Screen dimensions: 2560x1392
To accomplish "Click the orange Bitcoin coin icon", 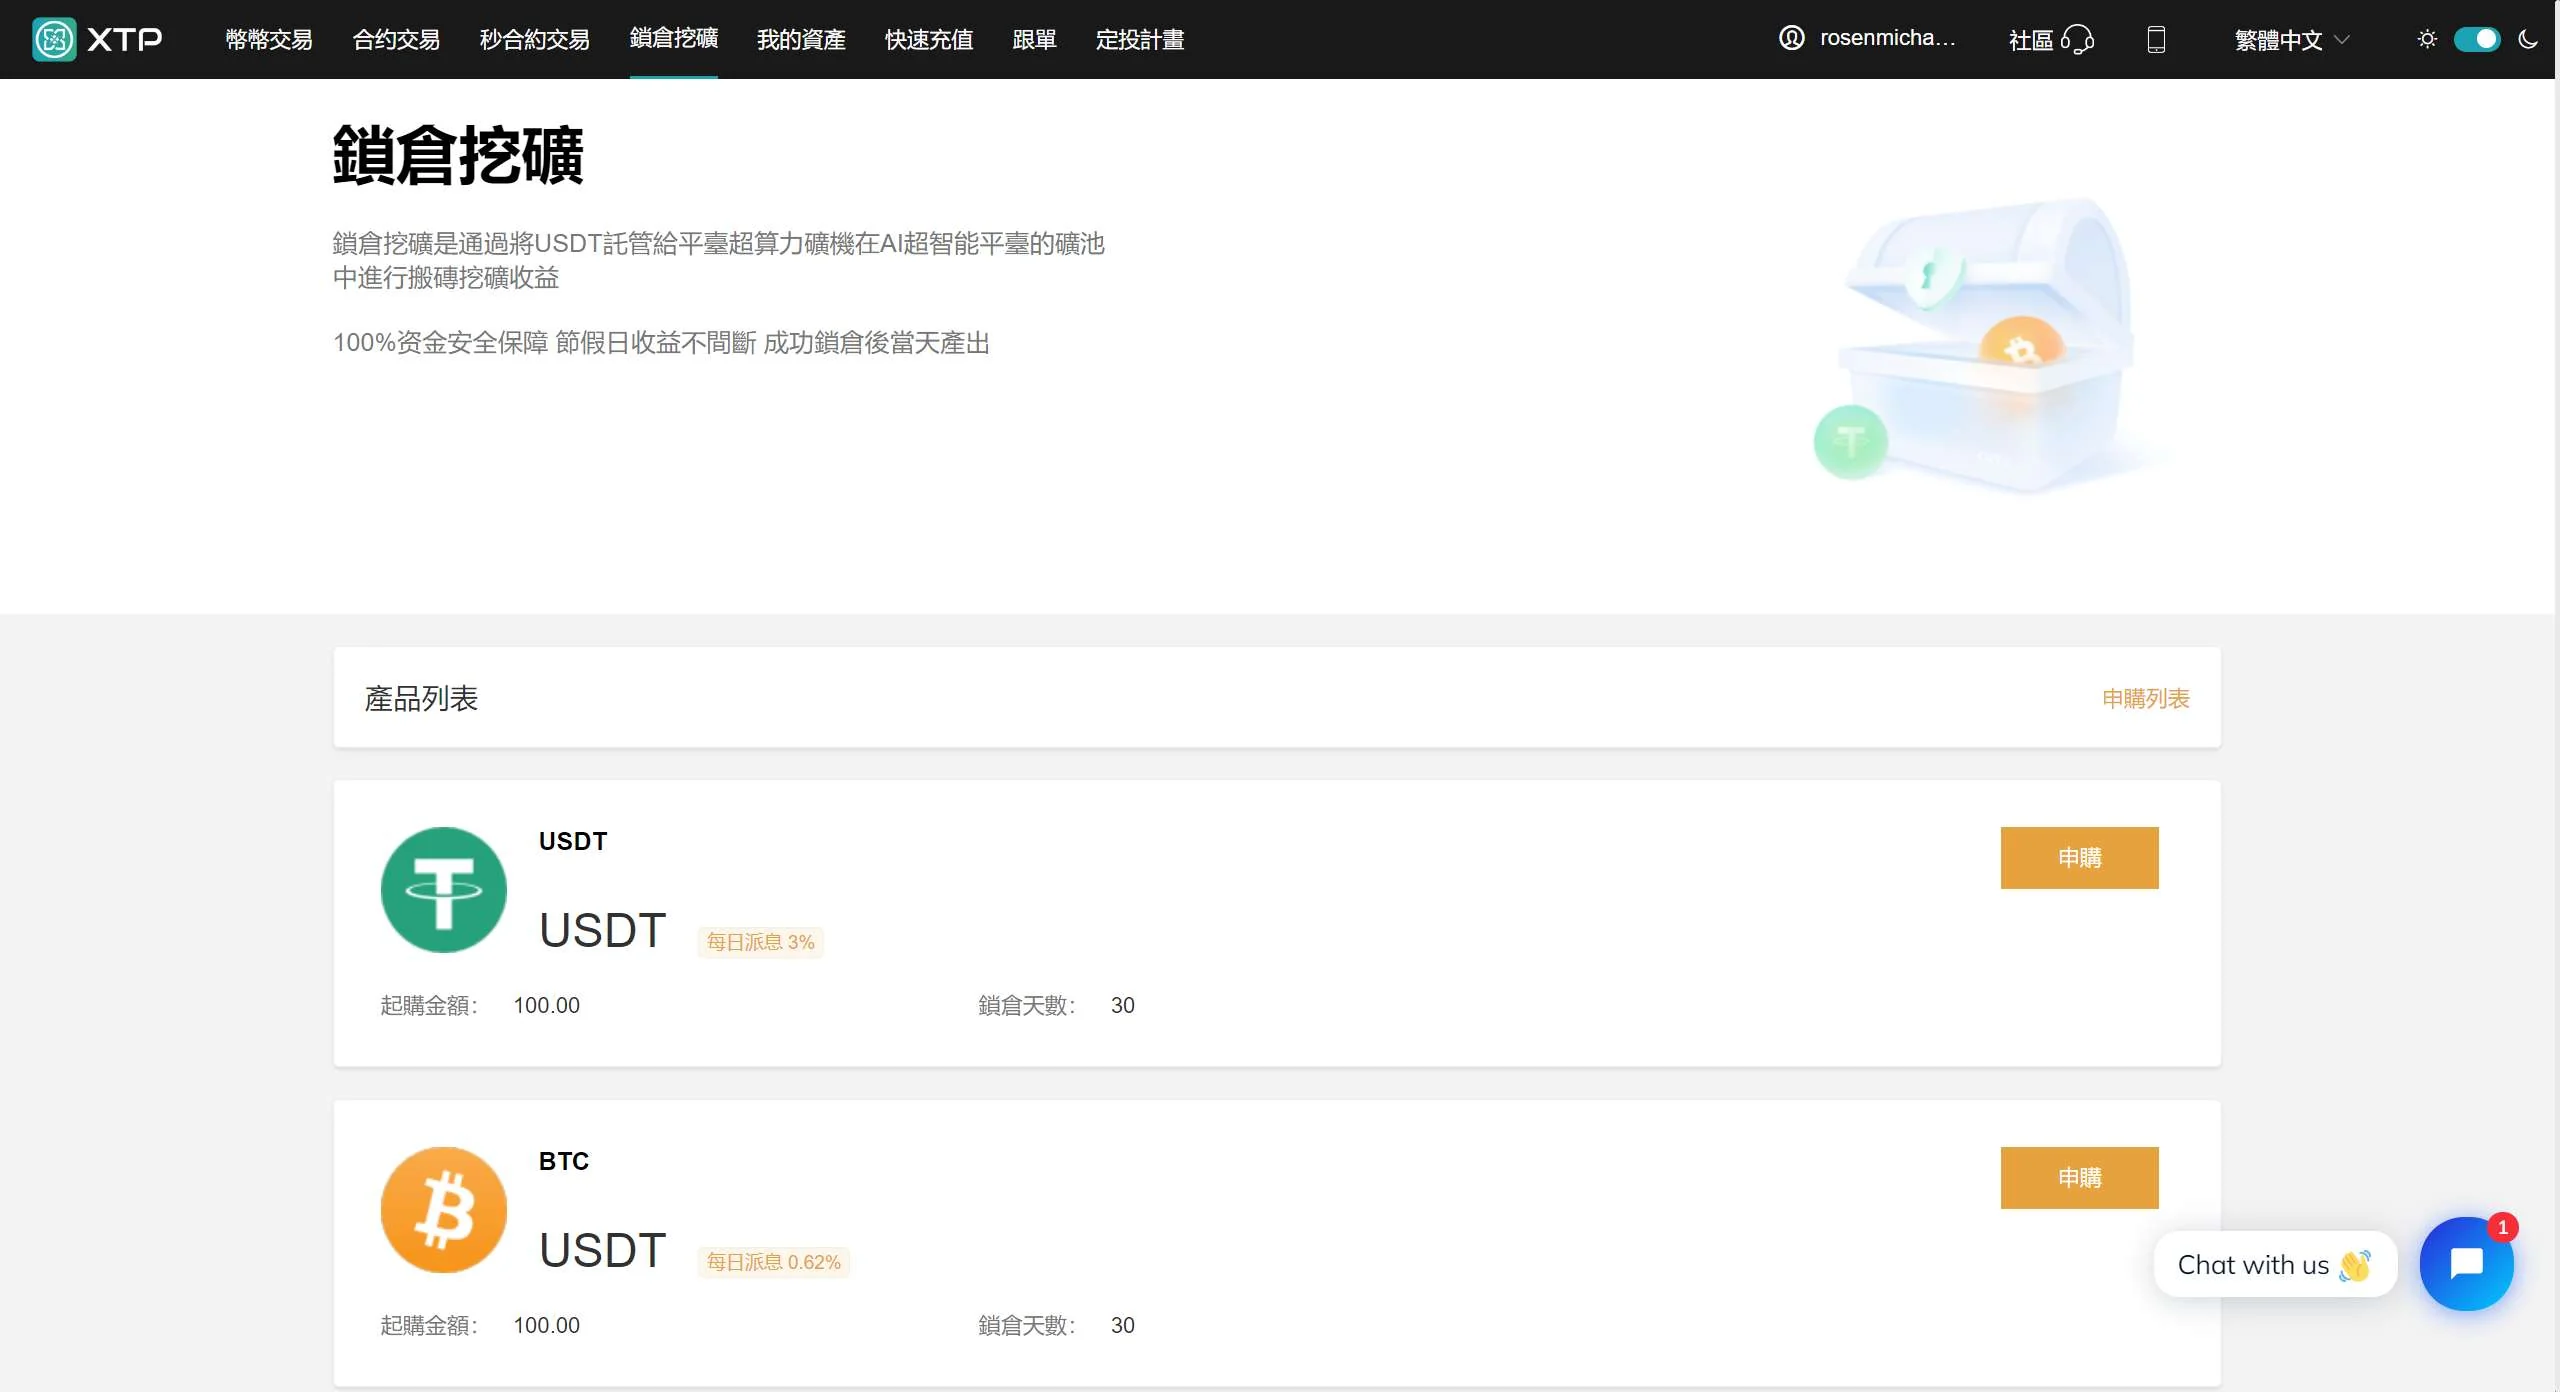I will click(443, 1209).
